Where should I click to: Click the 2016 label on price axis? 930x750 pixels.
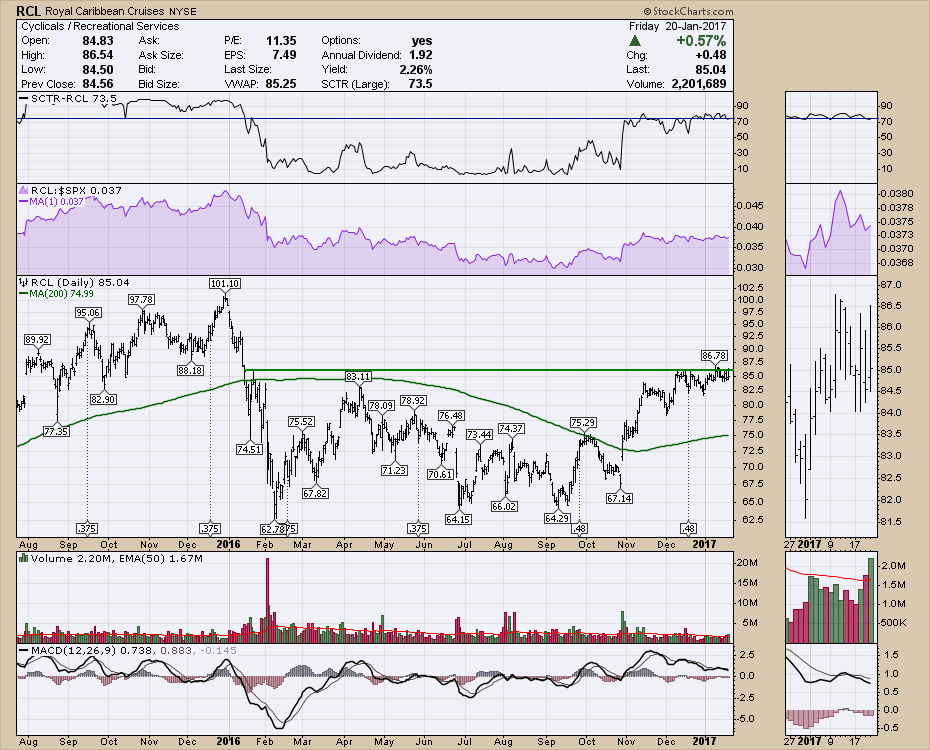(228, 544)
